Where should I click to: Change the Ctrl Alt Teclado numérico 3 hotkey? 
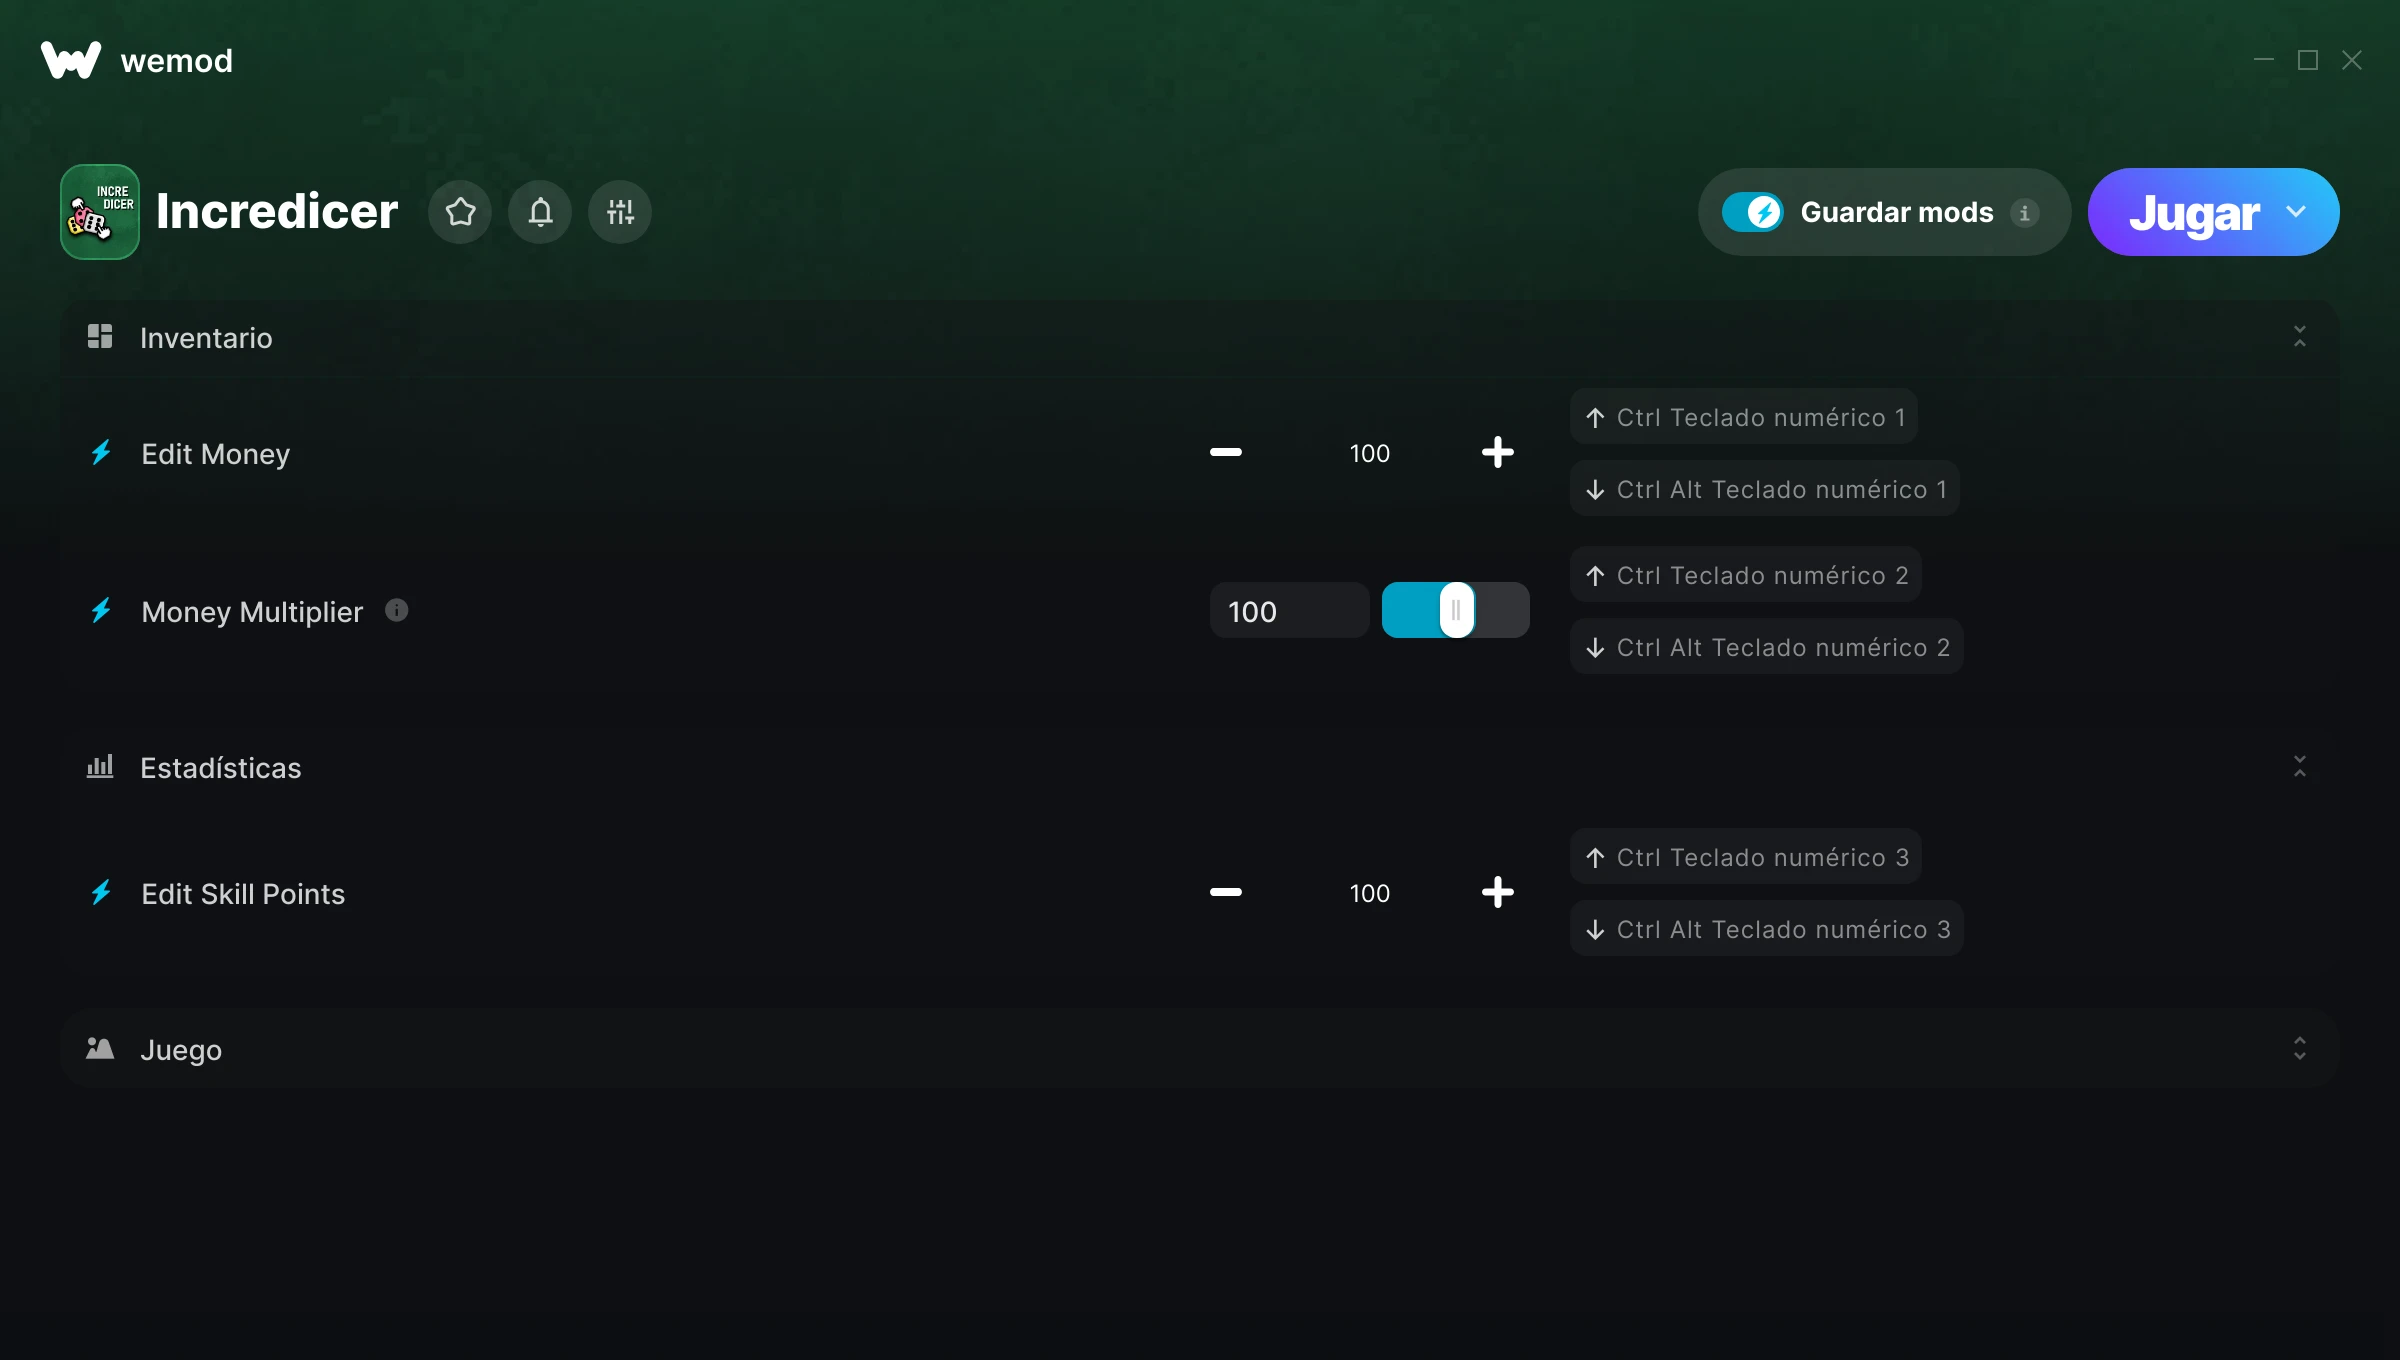tap(1766, 929)
